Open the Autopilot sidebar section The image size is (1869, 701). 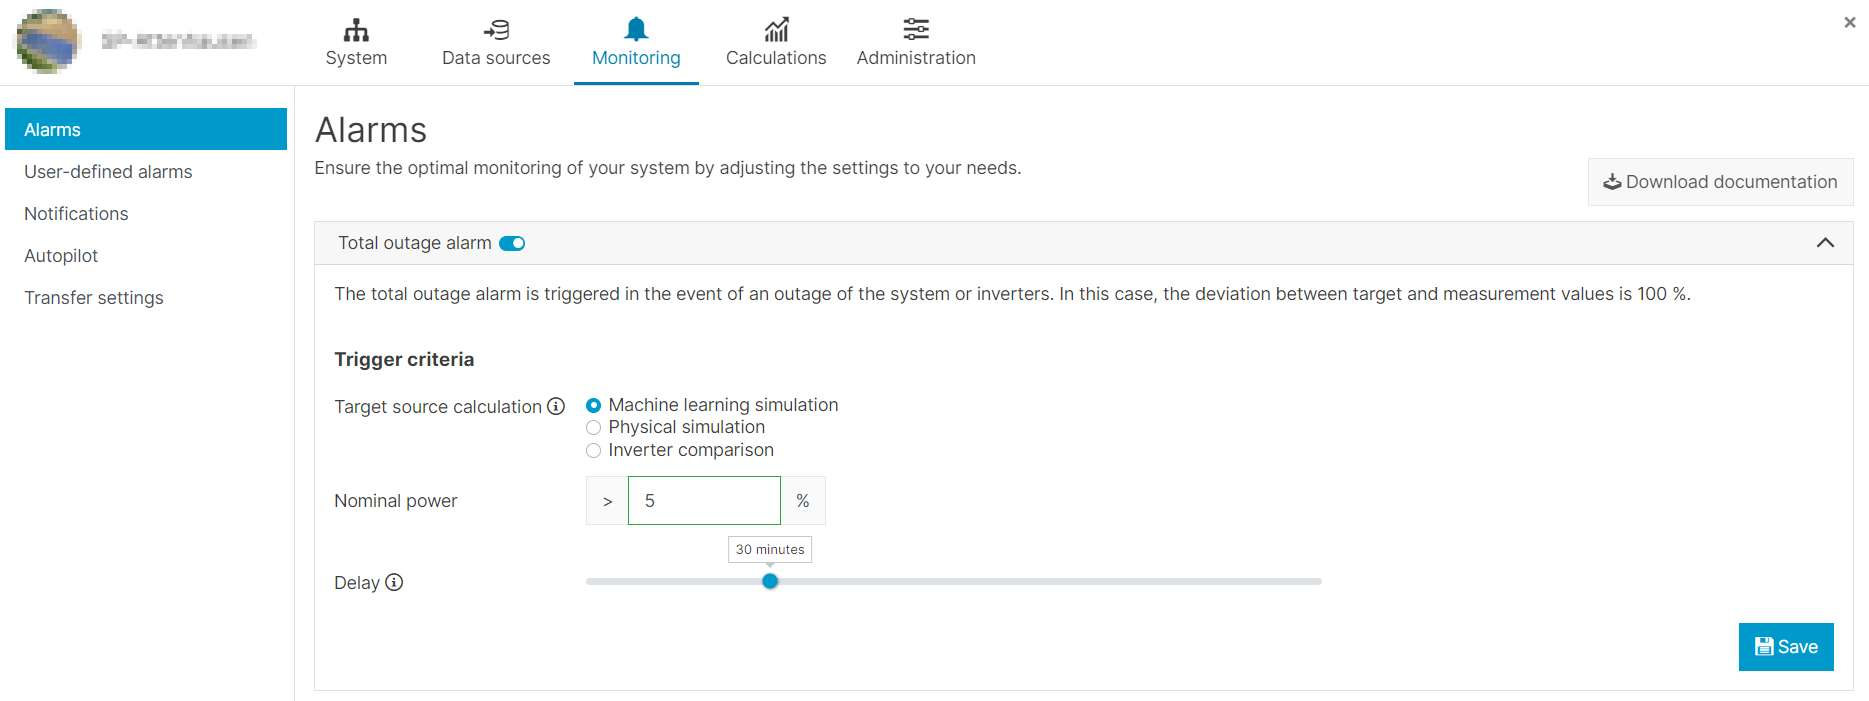point(61,256)
